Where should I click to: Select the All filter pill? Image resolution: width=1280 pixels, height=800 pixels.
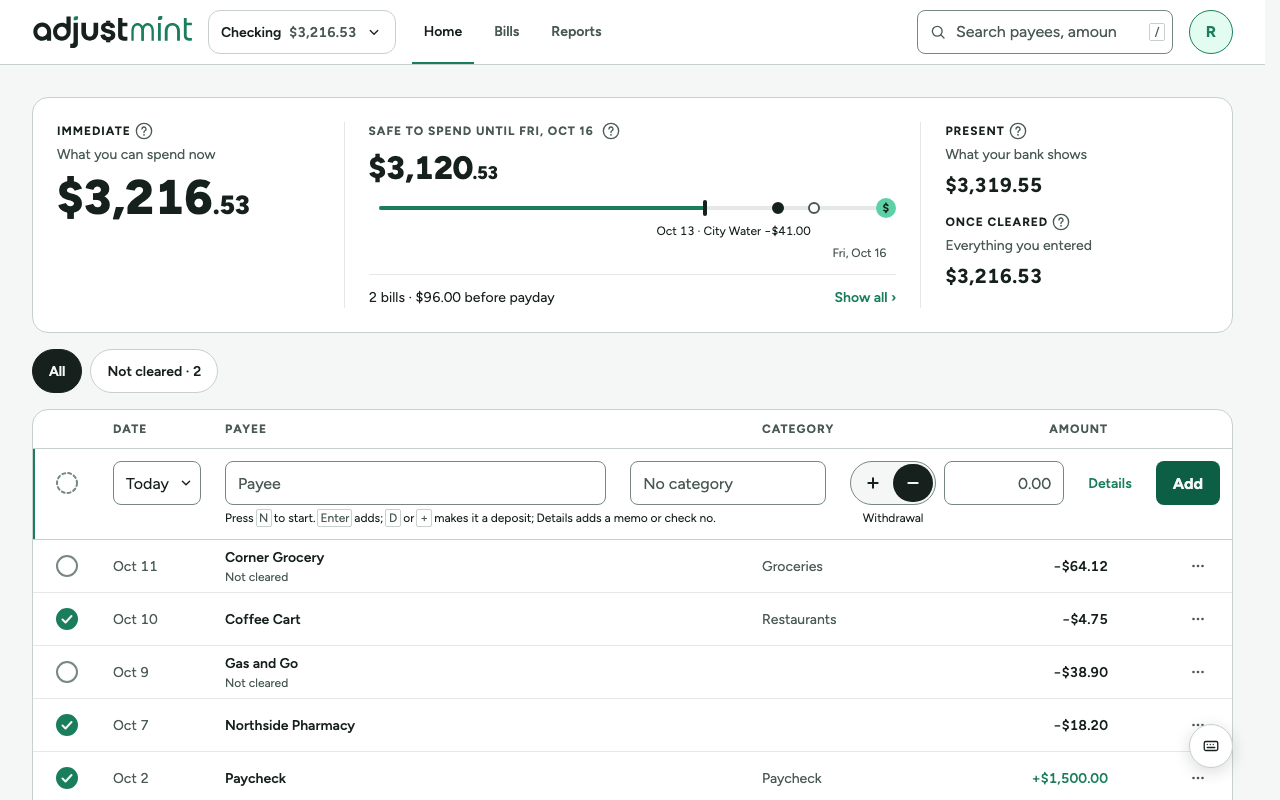[57, 371]
